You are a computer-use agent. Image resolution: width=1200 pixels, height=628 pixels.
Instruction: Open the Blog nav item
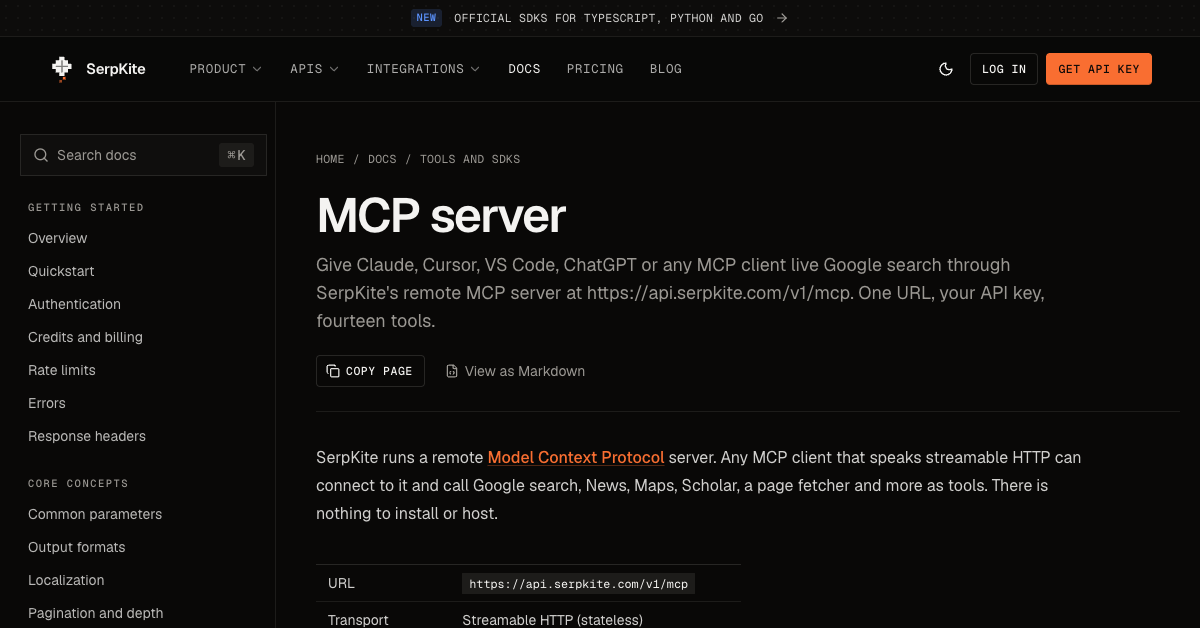coord(666,69)
